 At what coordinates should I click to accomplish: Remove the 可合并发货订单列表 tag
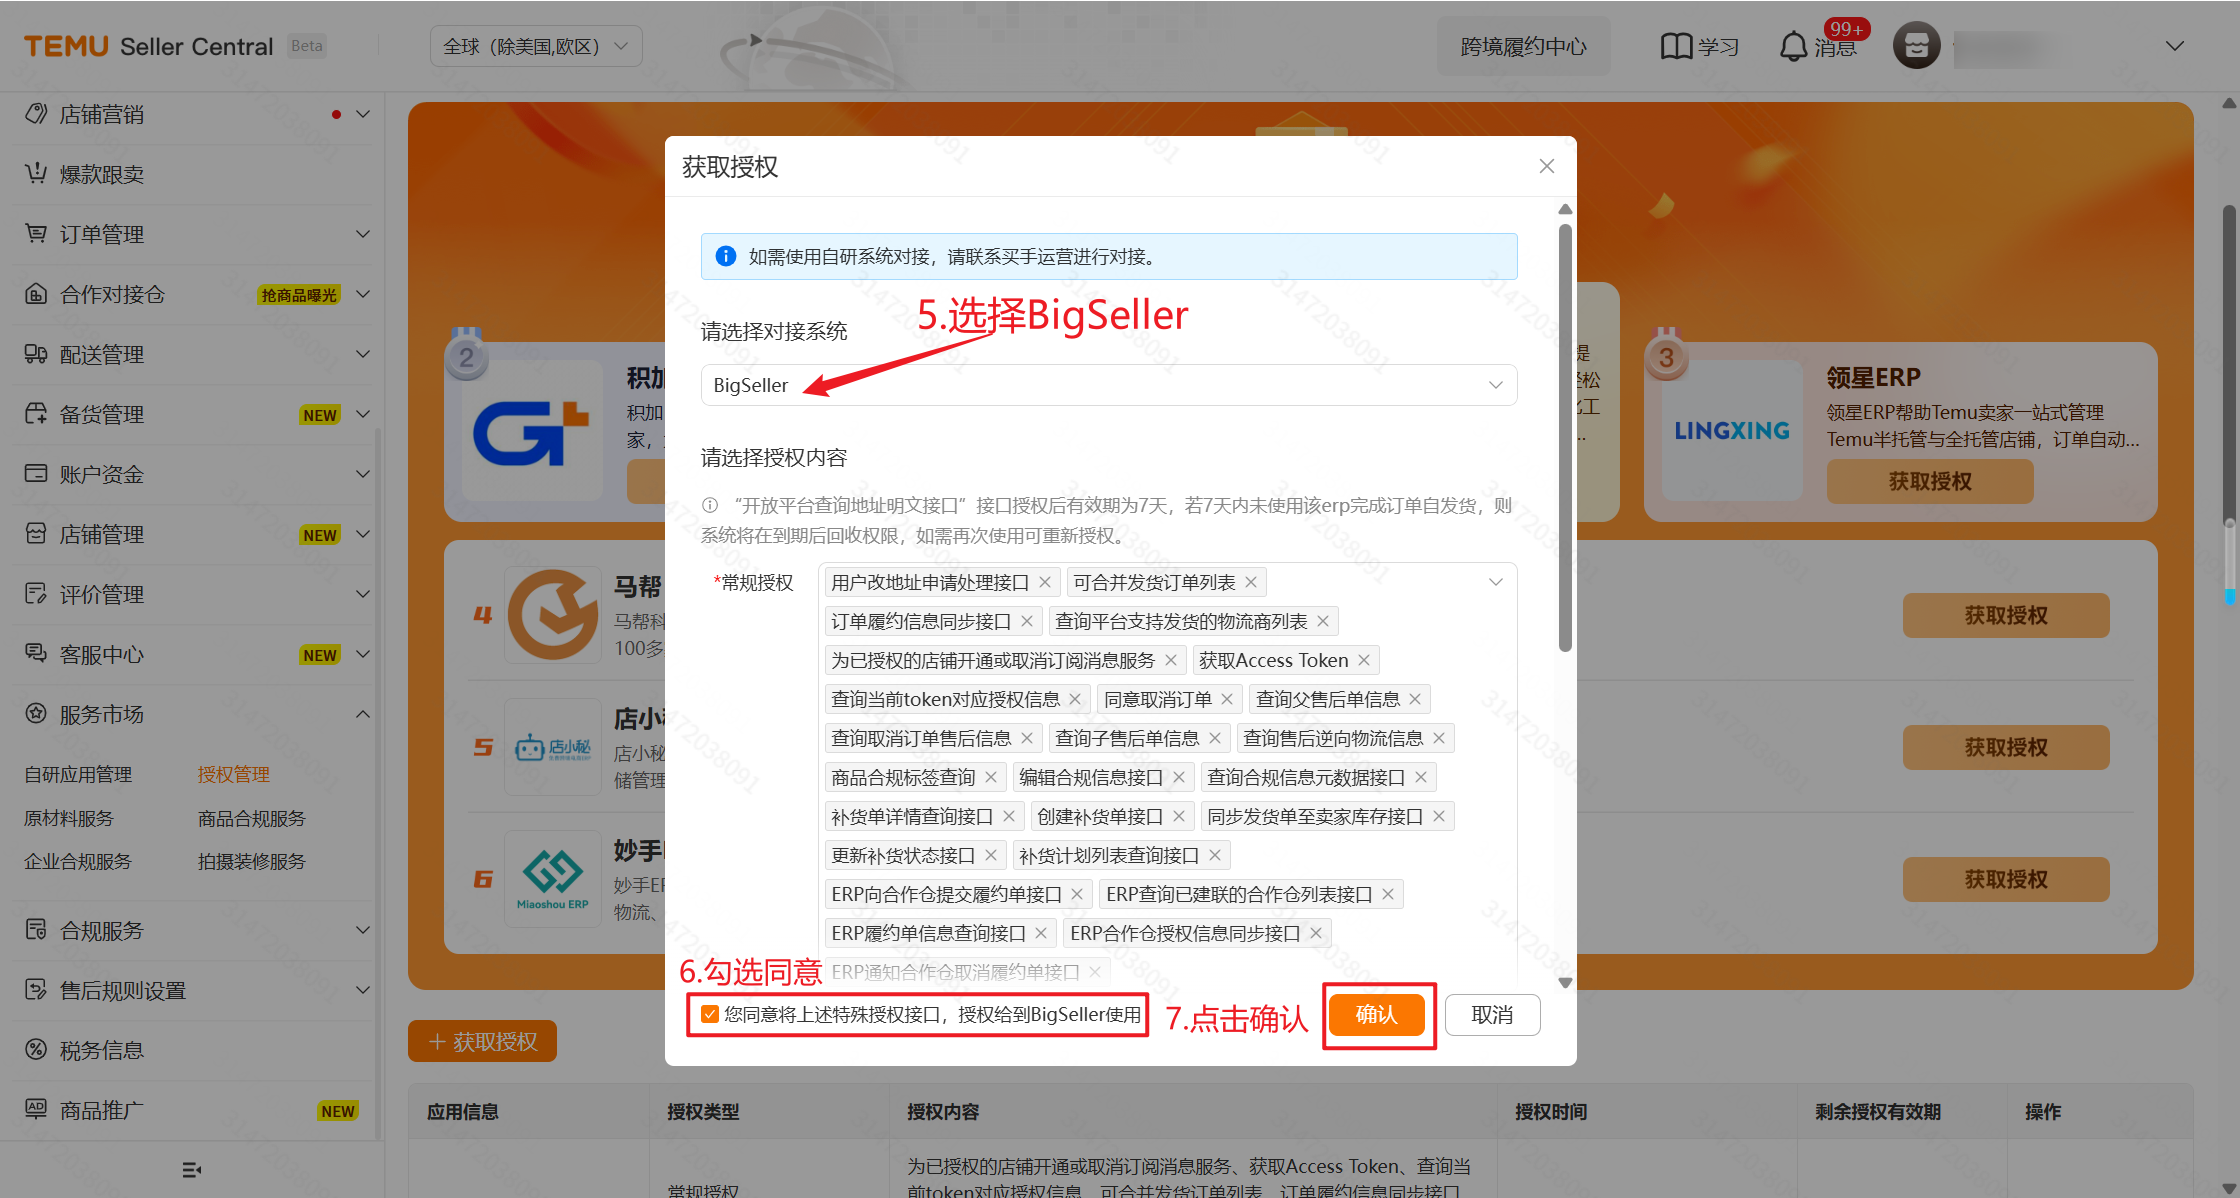click(1251, 583)
